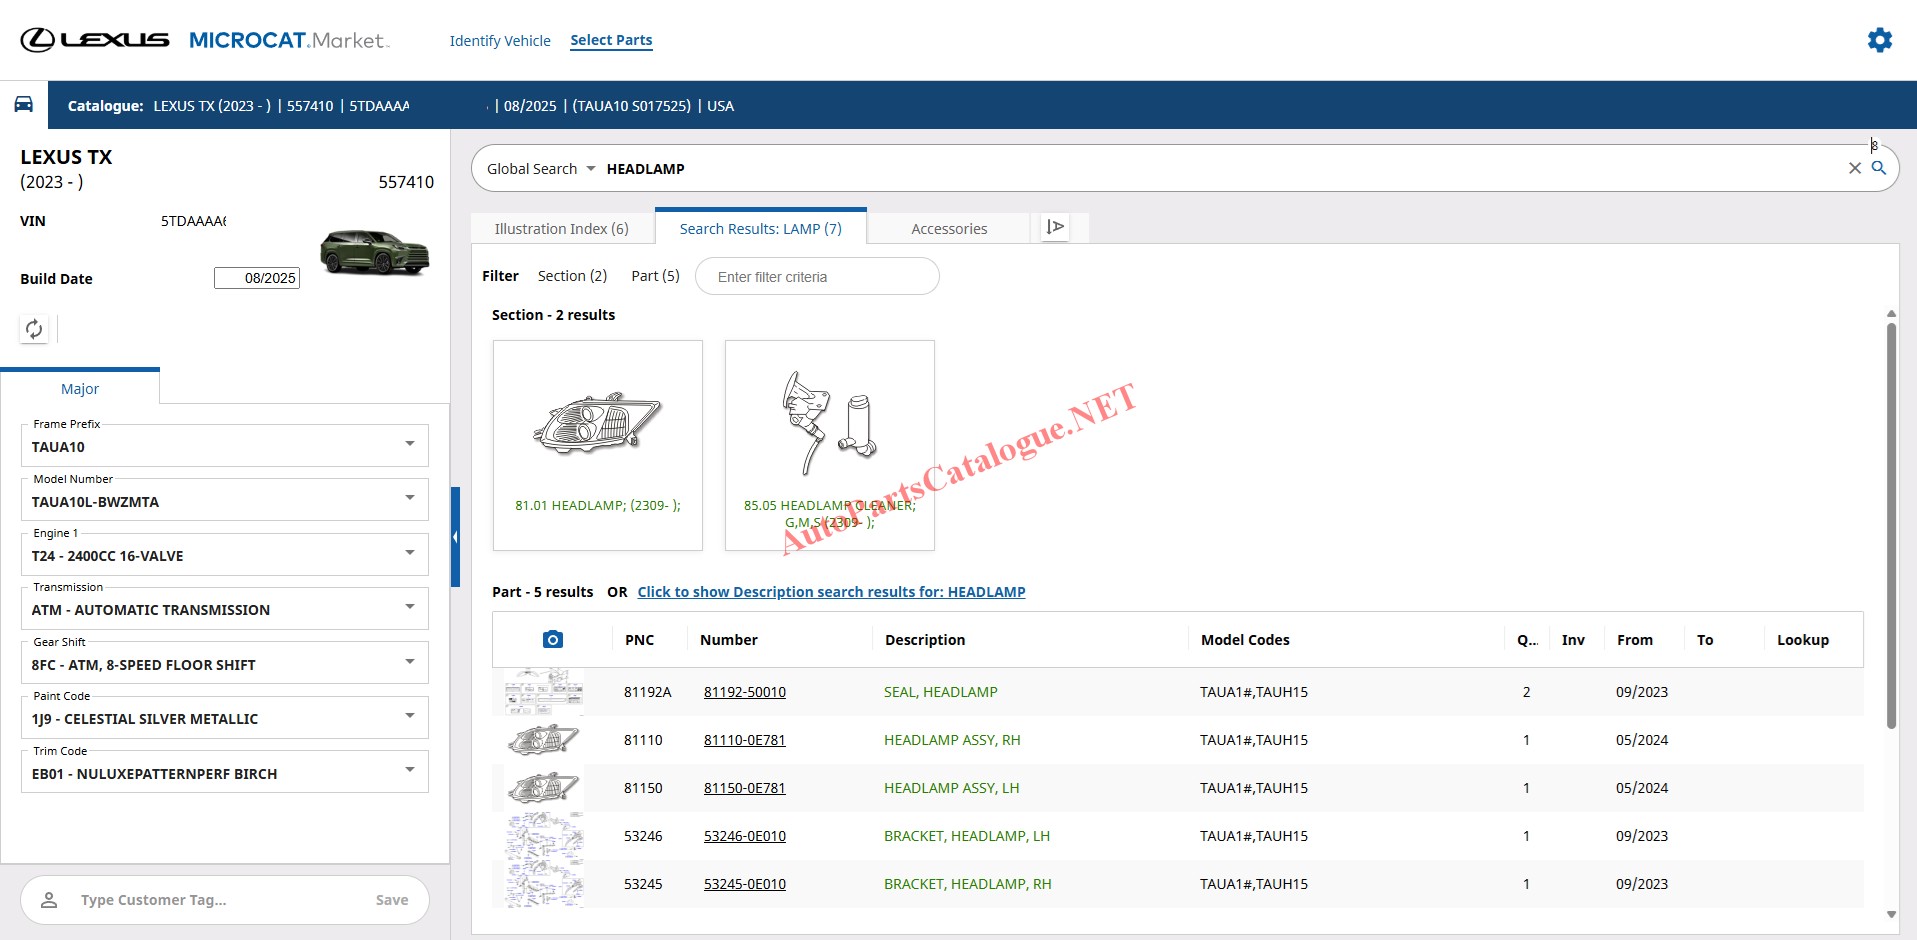Open the 81.01 HEADLAMP section thumbnail
The width and height of the screenshot is (1917, 940).
(597, 445)
